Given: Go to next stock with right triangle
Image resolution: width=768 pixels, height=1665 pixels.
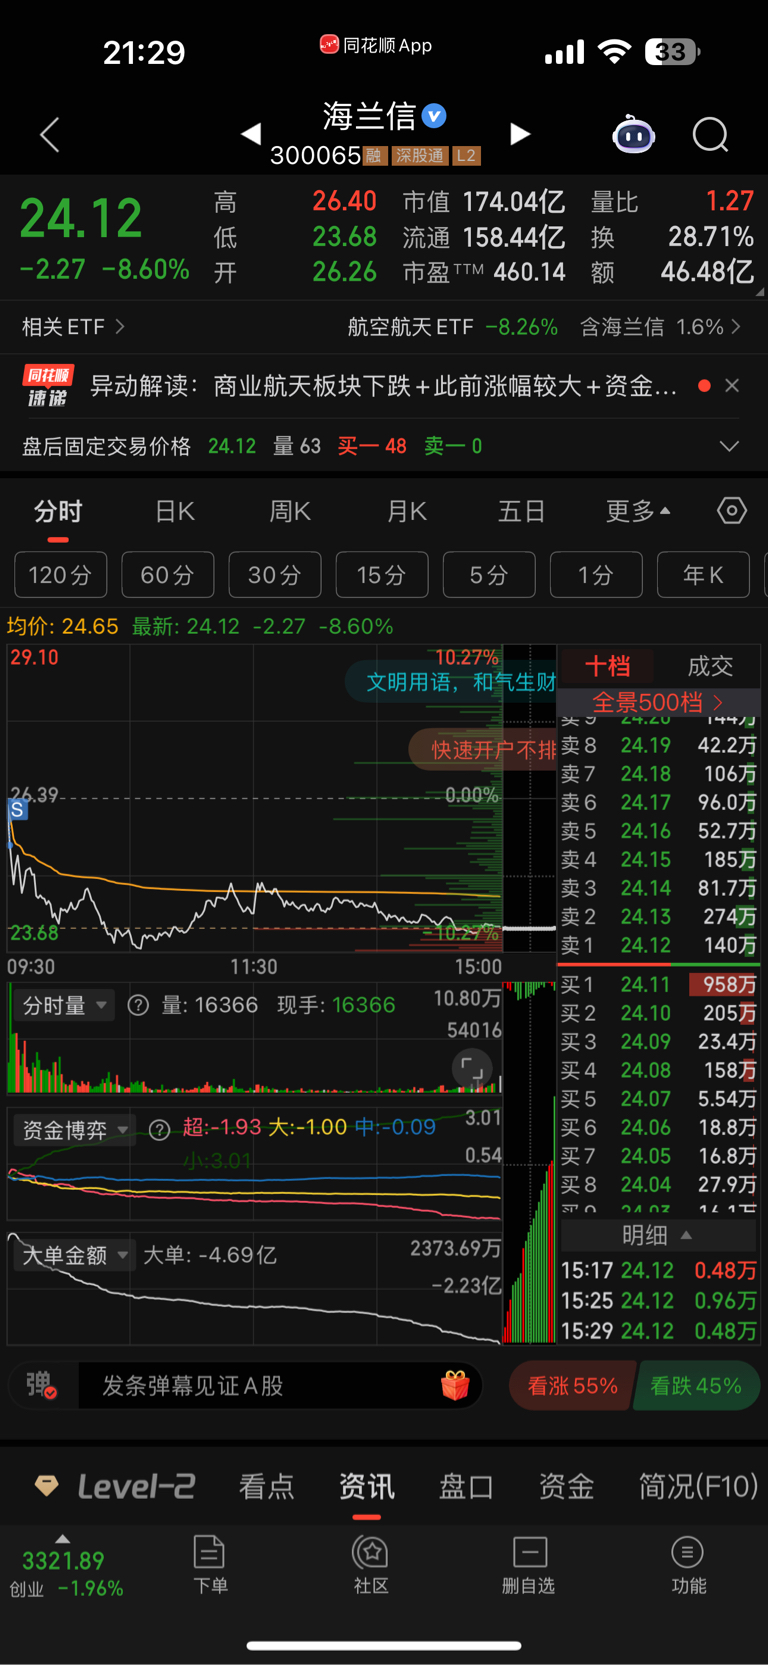Looking at the screenshot, I should [x=520, y=134].
